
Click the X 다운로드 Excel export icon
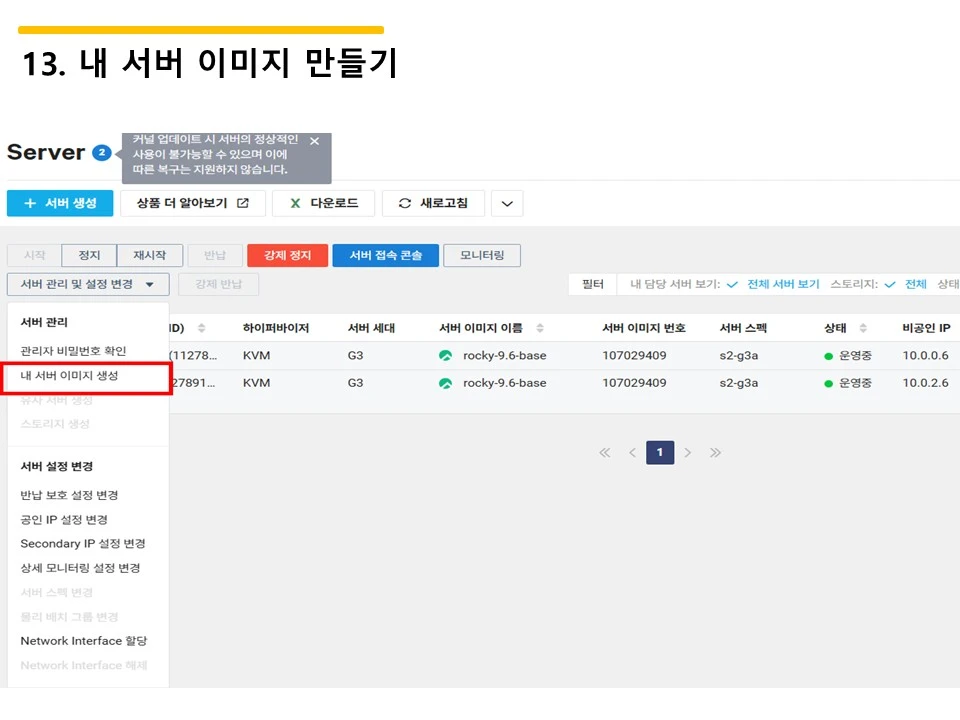[x=295, y=203]
